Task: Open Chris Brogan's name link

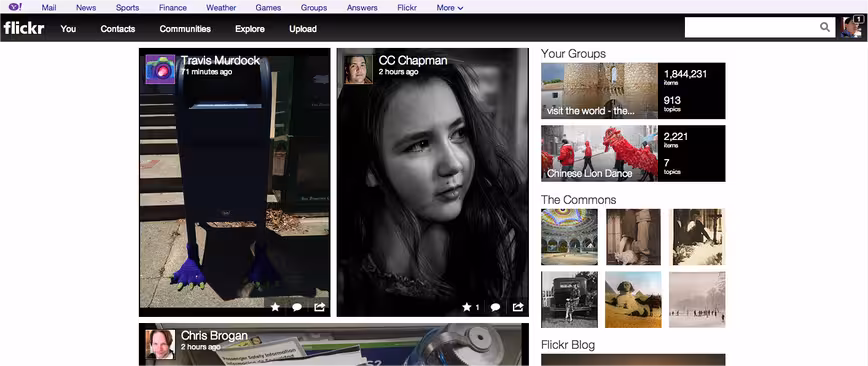Action: point(214,336)
